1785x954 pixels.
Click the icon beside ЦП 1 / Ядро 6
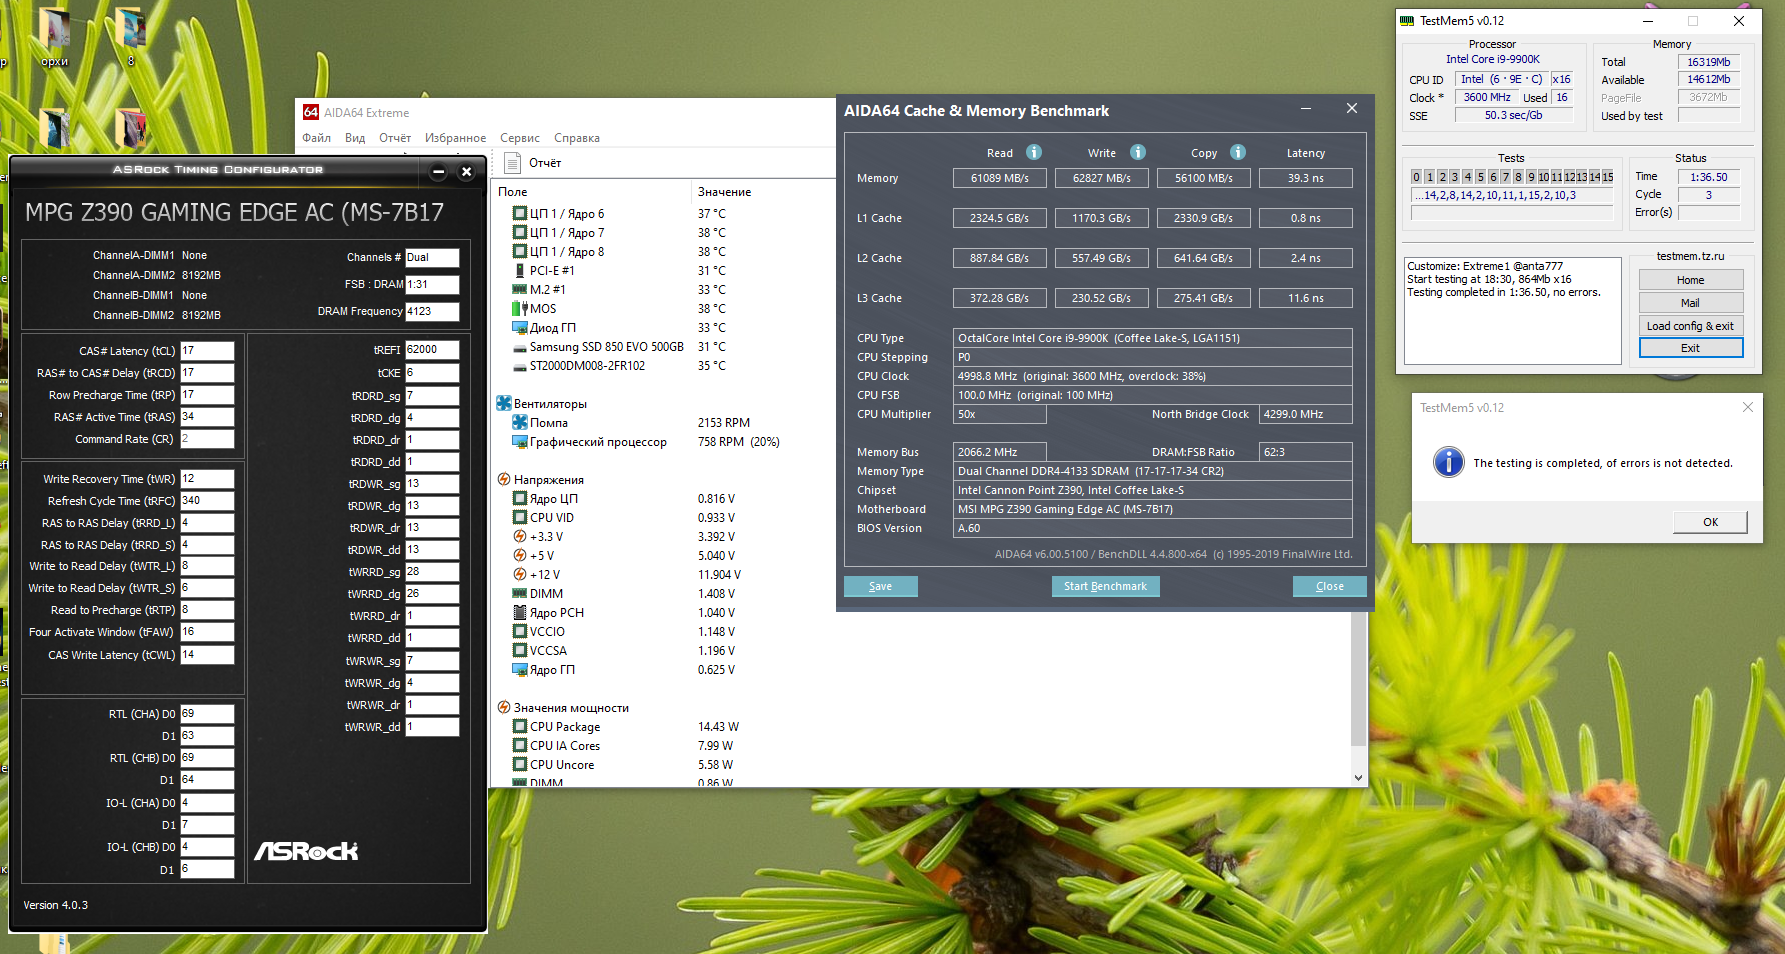point(520,213)
